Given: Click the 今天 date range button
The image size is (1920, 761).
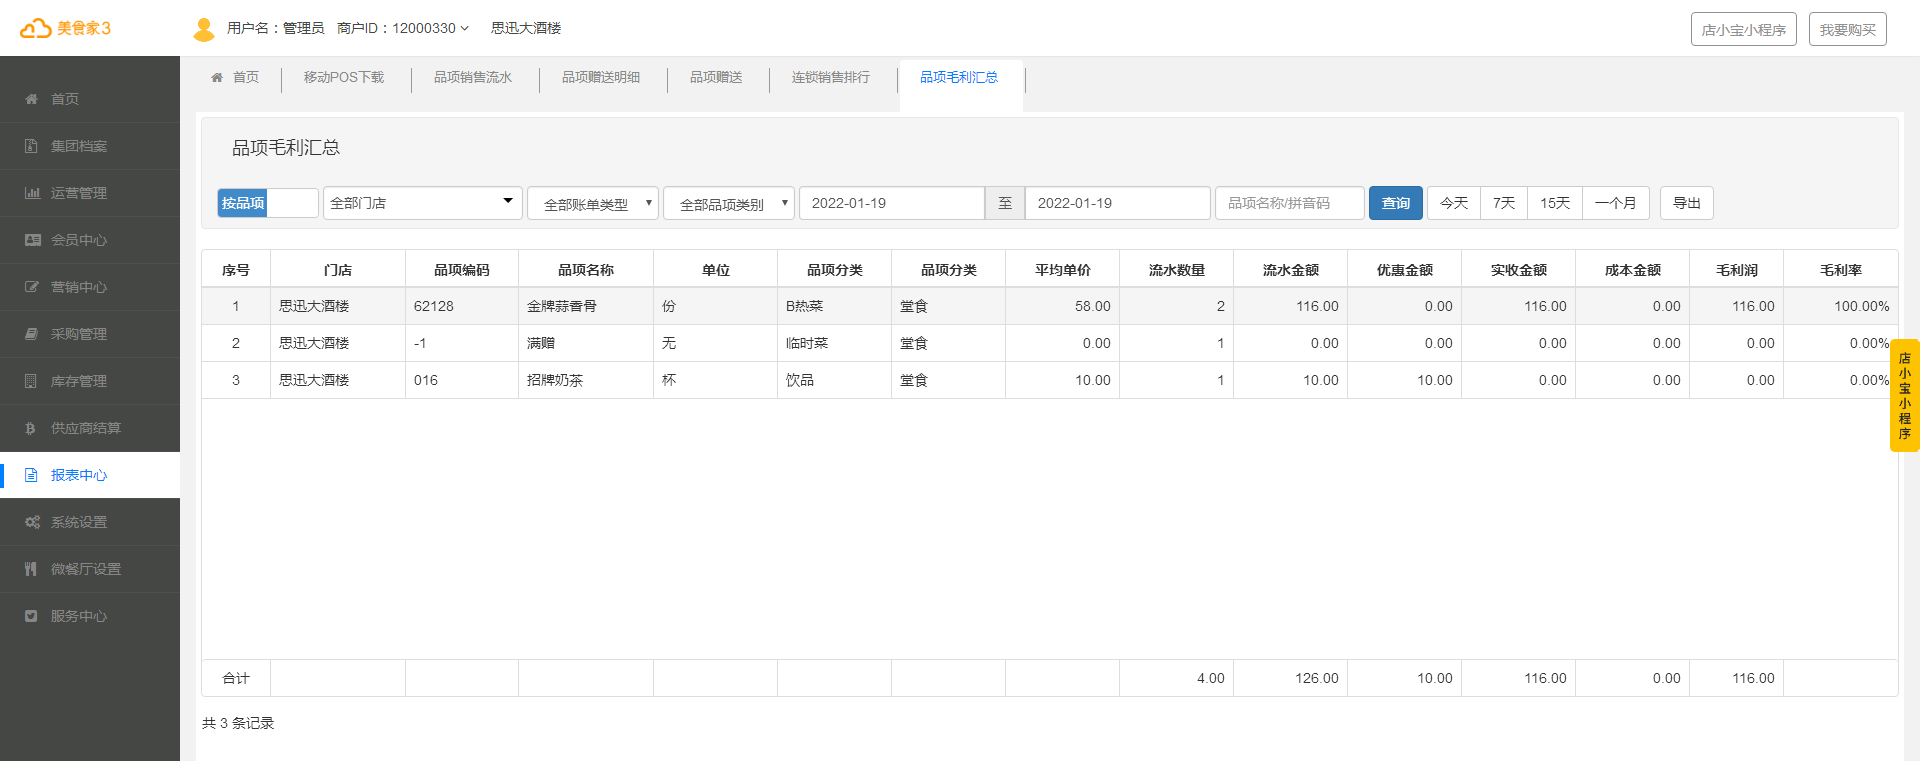Looking at the screenshot, I should point(1454,203).
